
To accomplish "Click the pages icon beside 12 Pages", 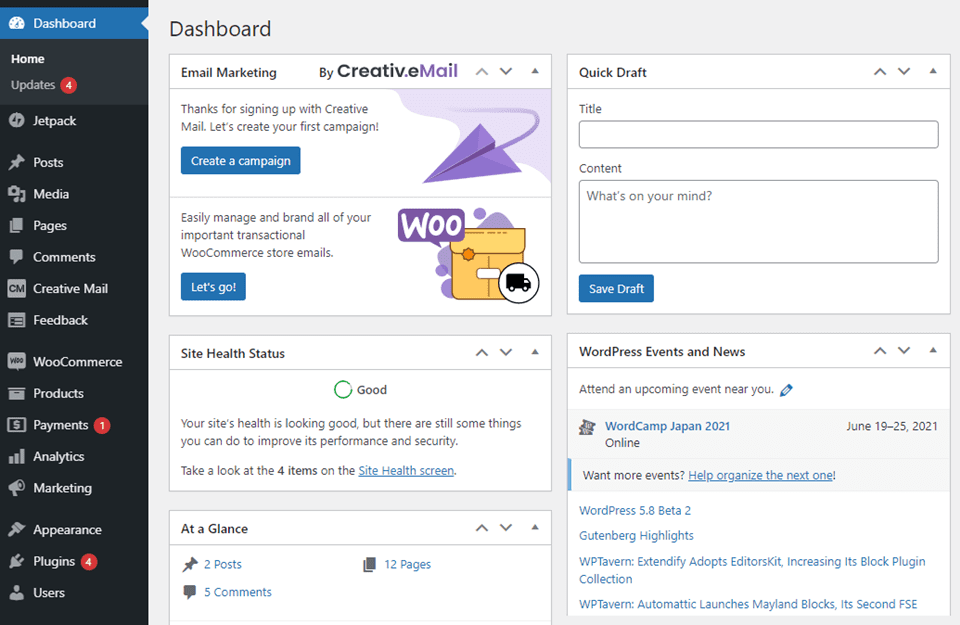I will 370,564.
